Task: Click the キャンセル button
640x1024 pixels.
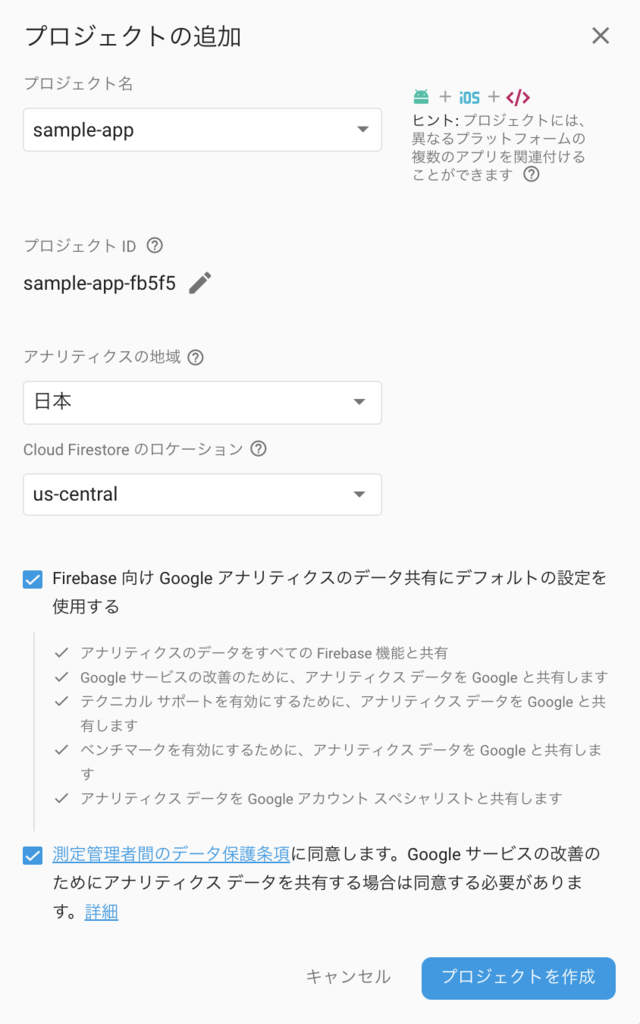Action: [347, 978]
